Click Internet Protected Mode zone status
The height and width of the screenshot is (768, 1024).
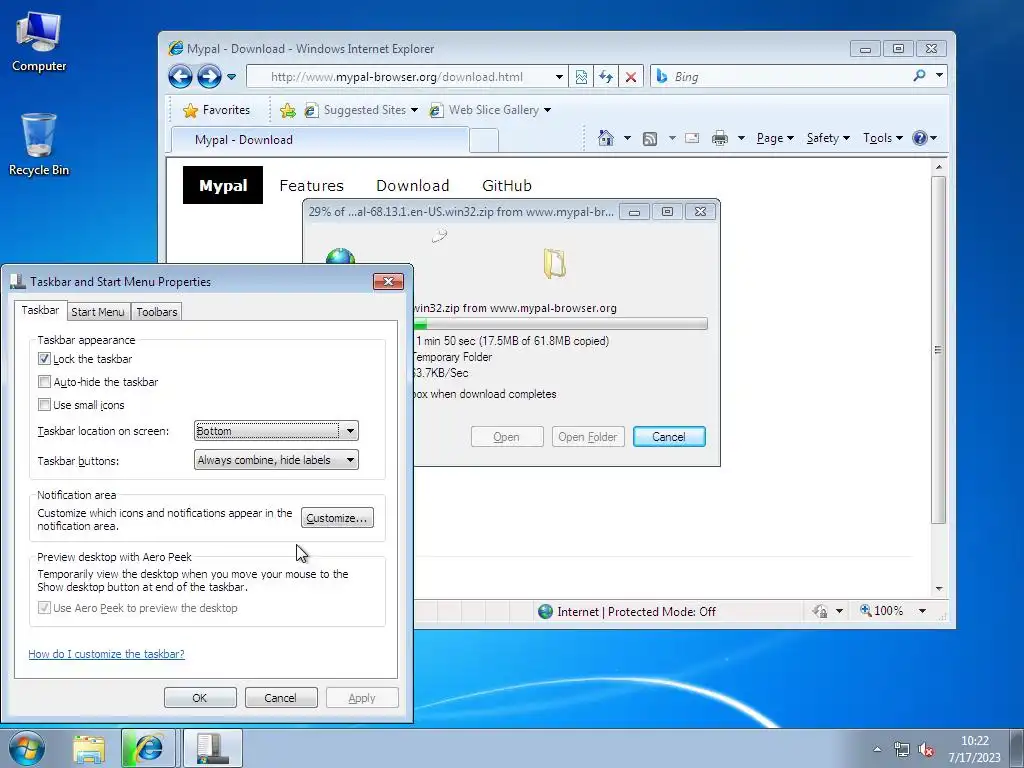627,612
